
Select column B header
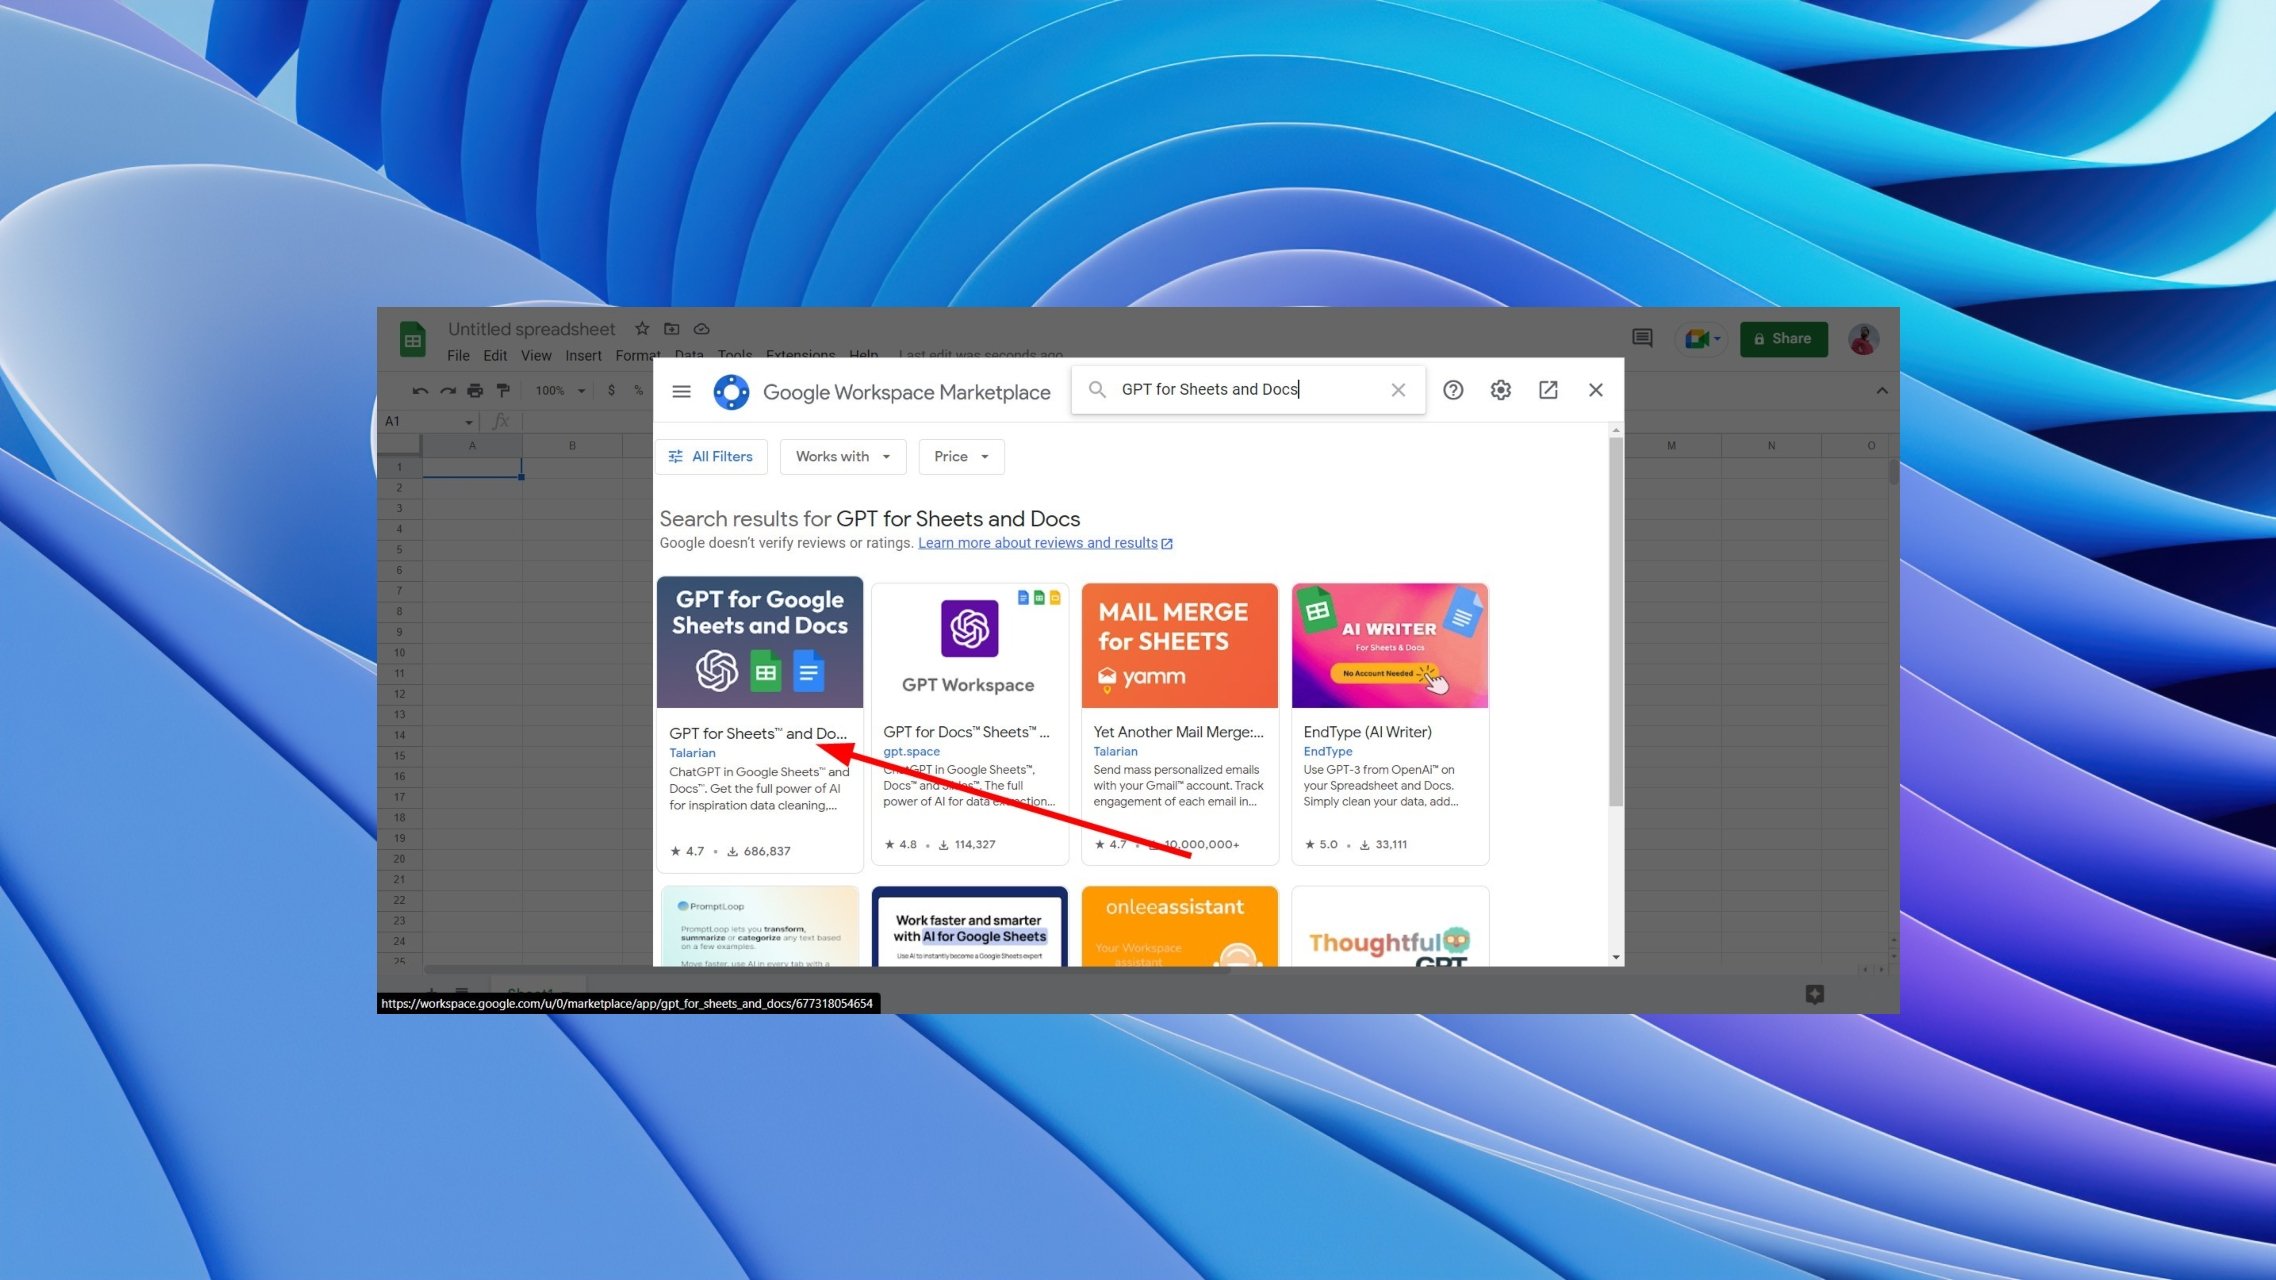point(572,446)
